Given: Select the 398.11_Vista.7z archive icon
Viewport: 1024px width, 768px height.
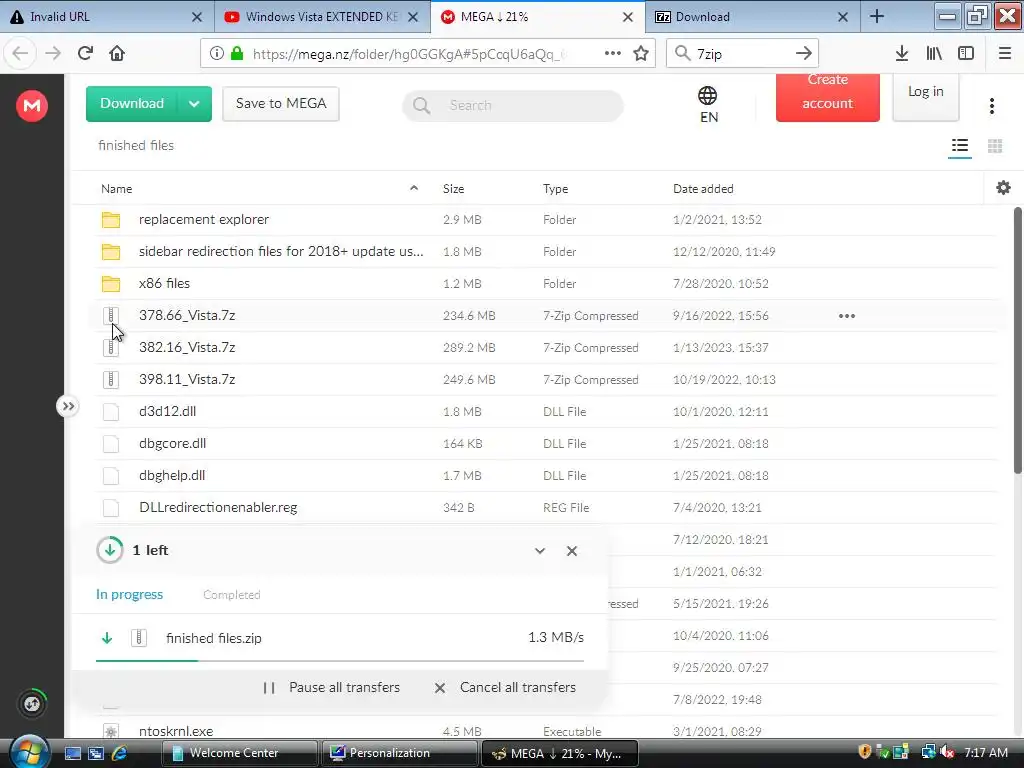Looking at the screenshot, I should point(111,379).
